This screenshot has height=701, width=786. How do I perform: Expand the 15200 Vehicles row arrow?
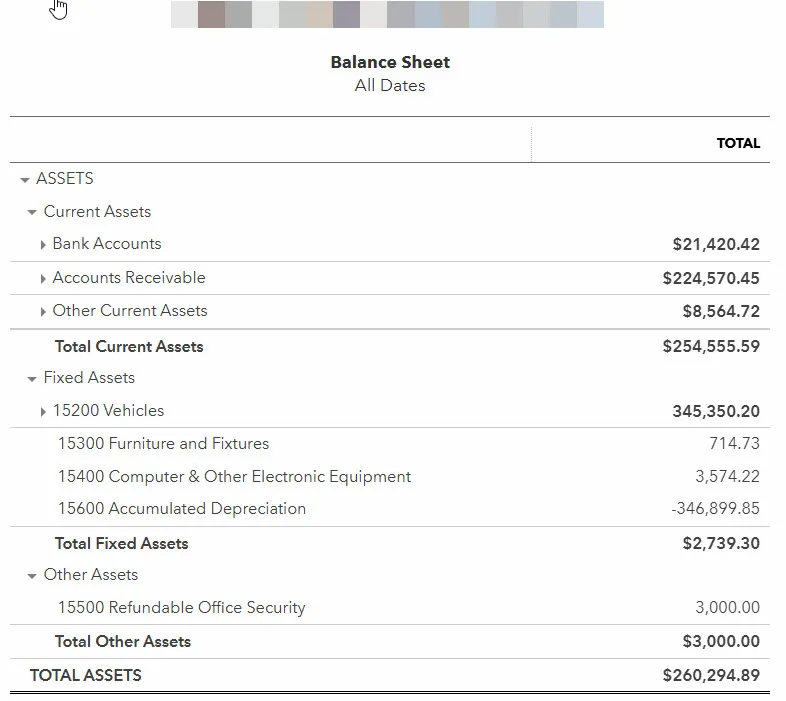pyautogui.click(x=43, y=412)
